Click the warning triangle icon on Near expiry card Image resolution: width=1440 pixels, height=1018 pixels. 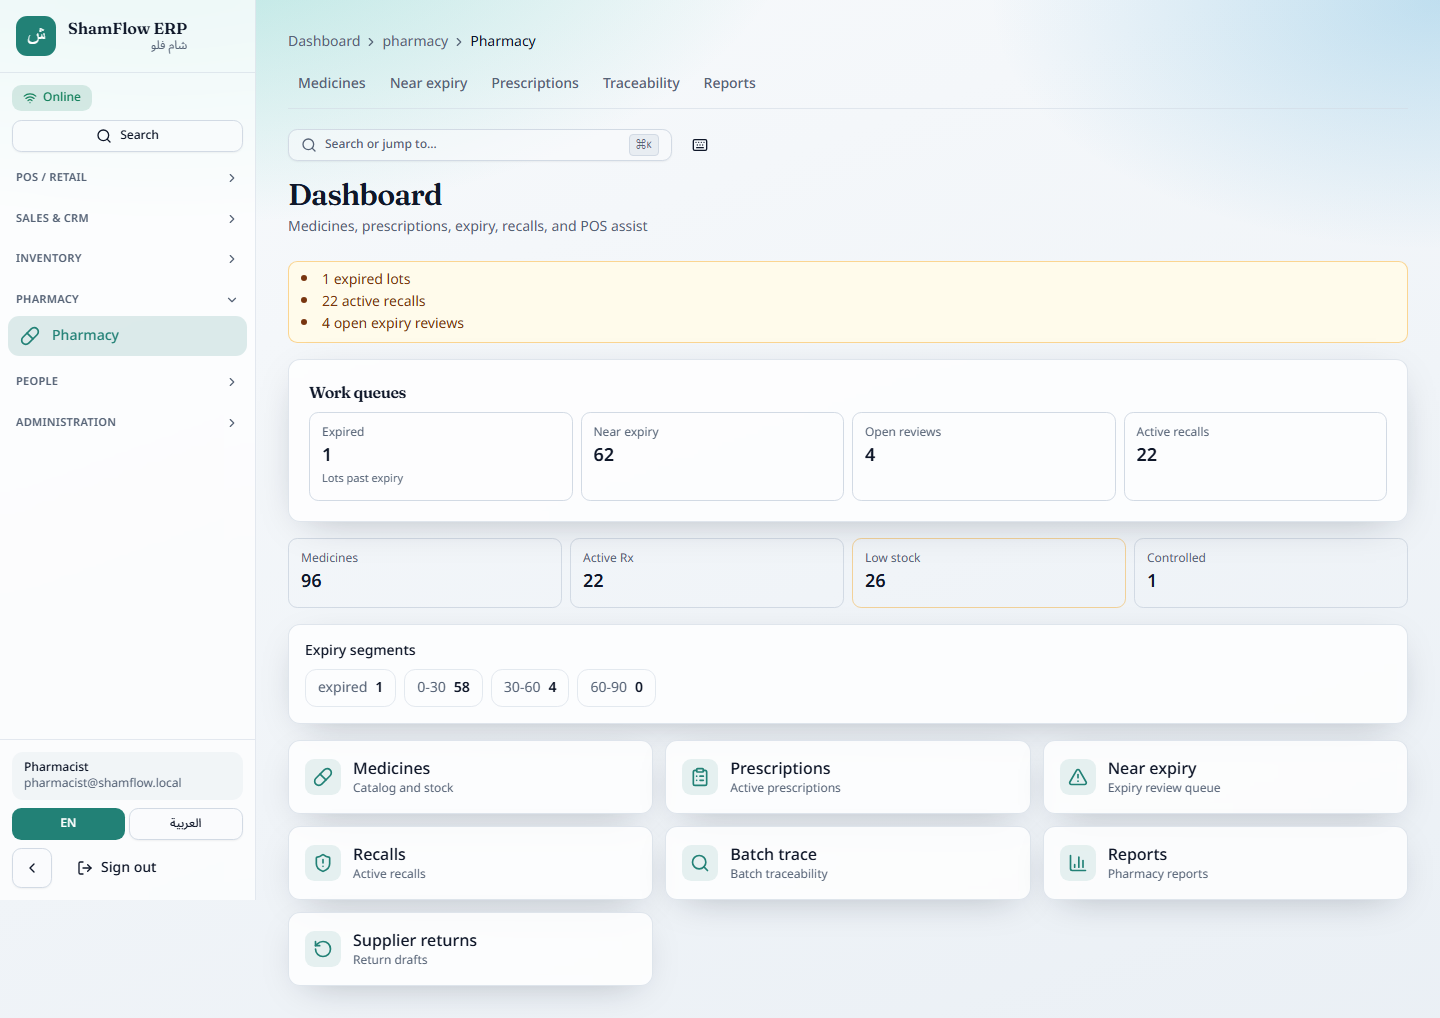click(1078, 777)
